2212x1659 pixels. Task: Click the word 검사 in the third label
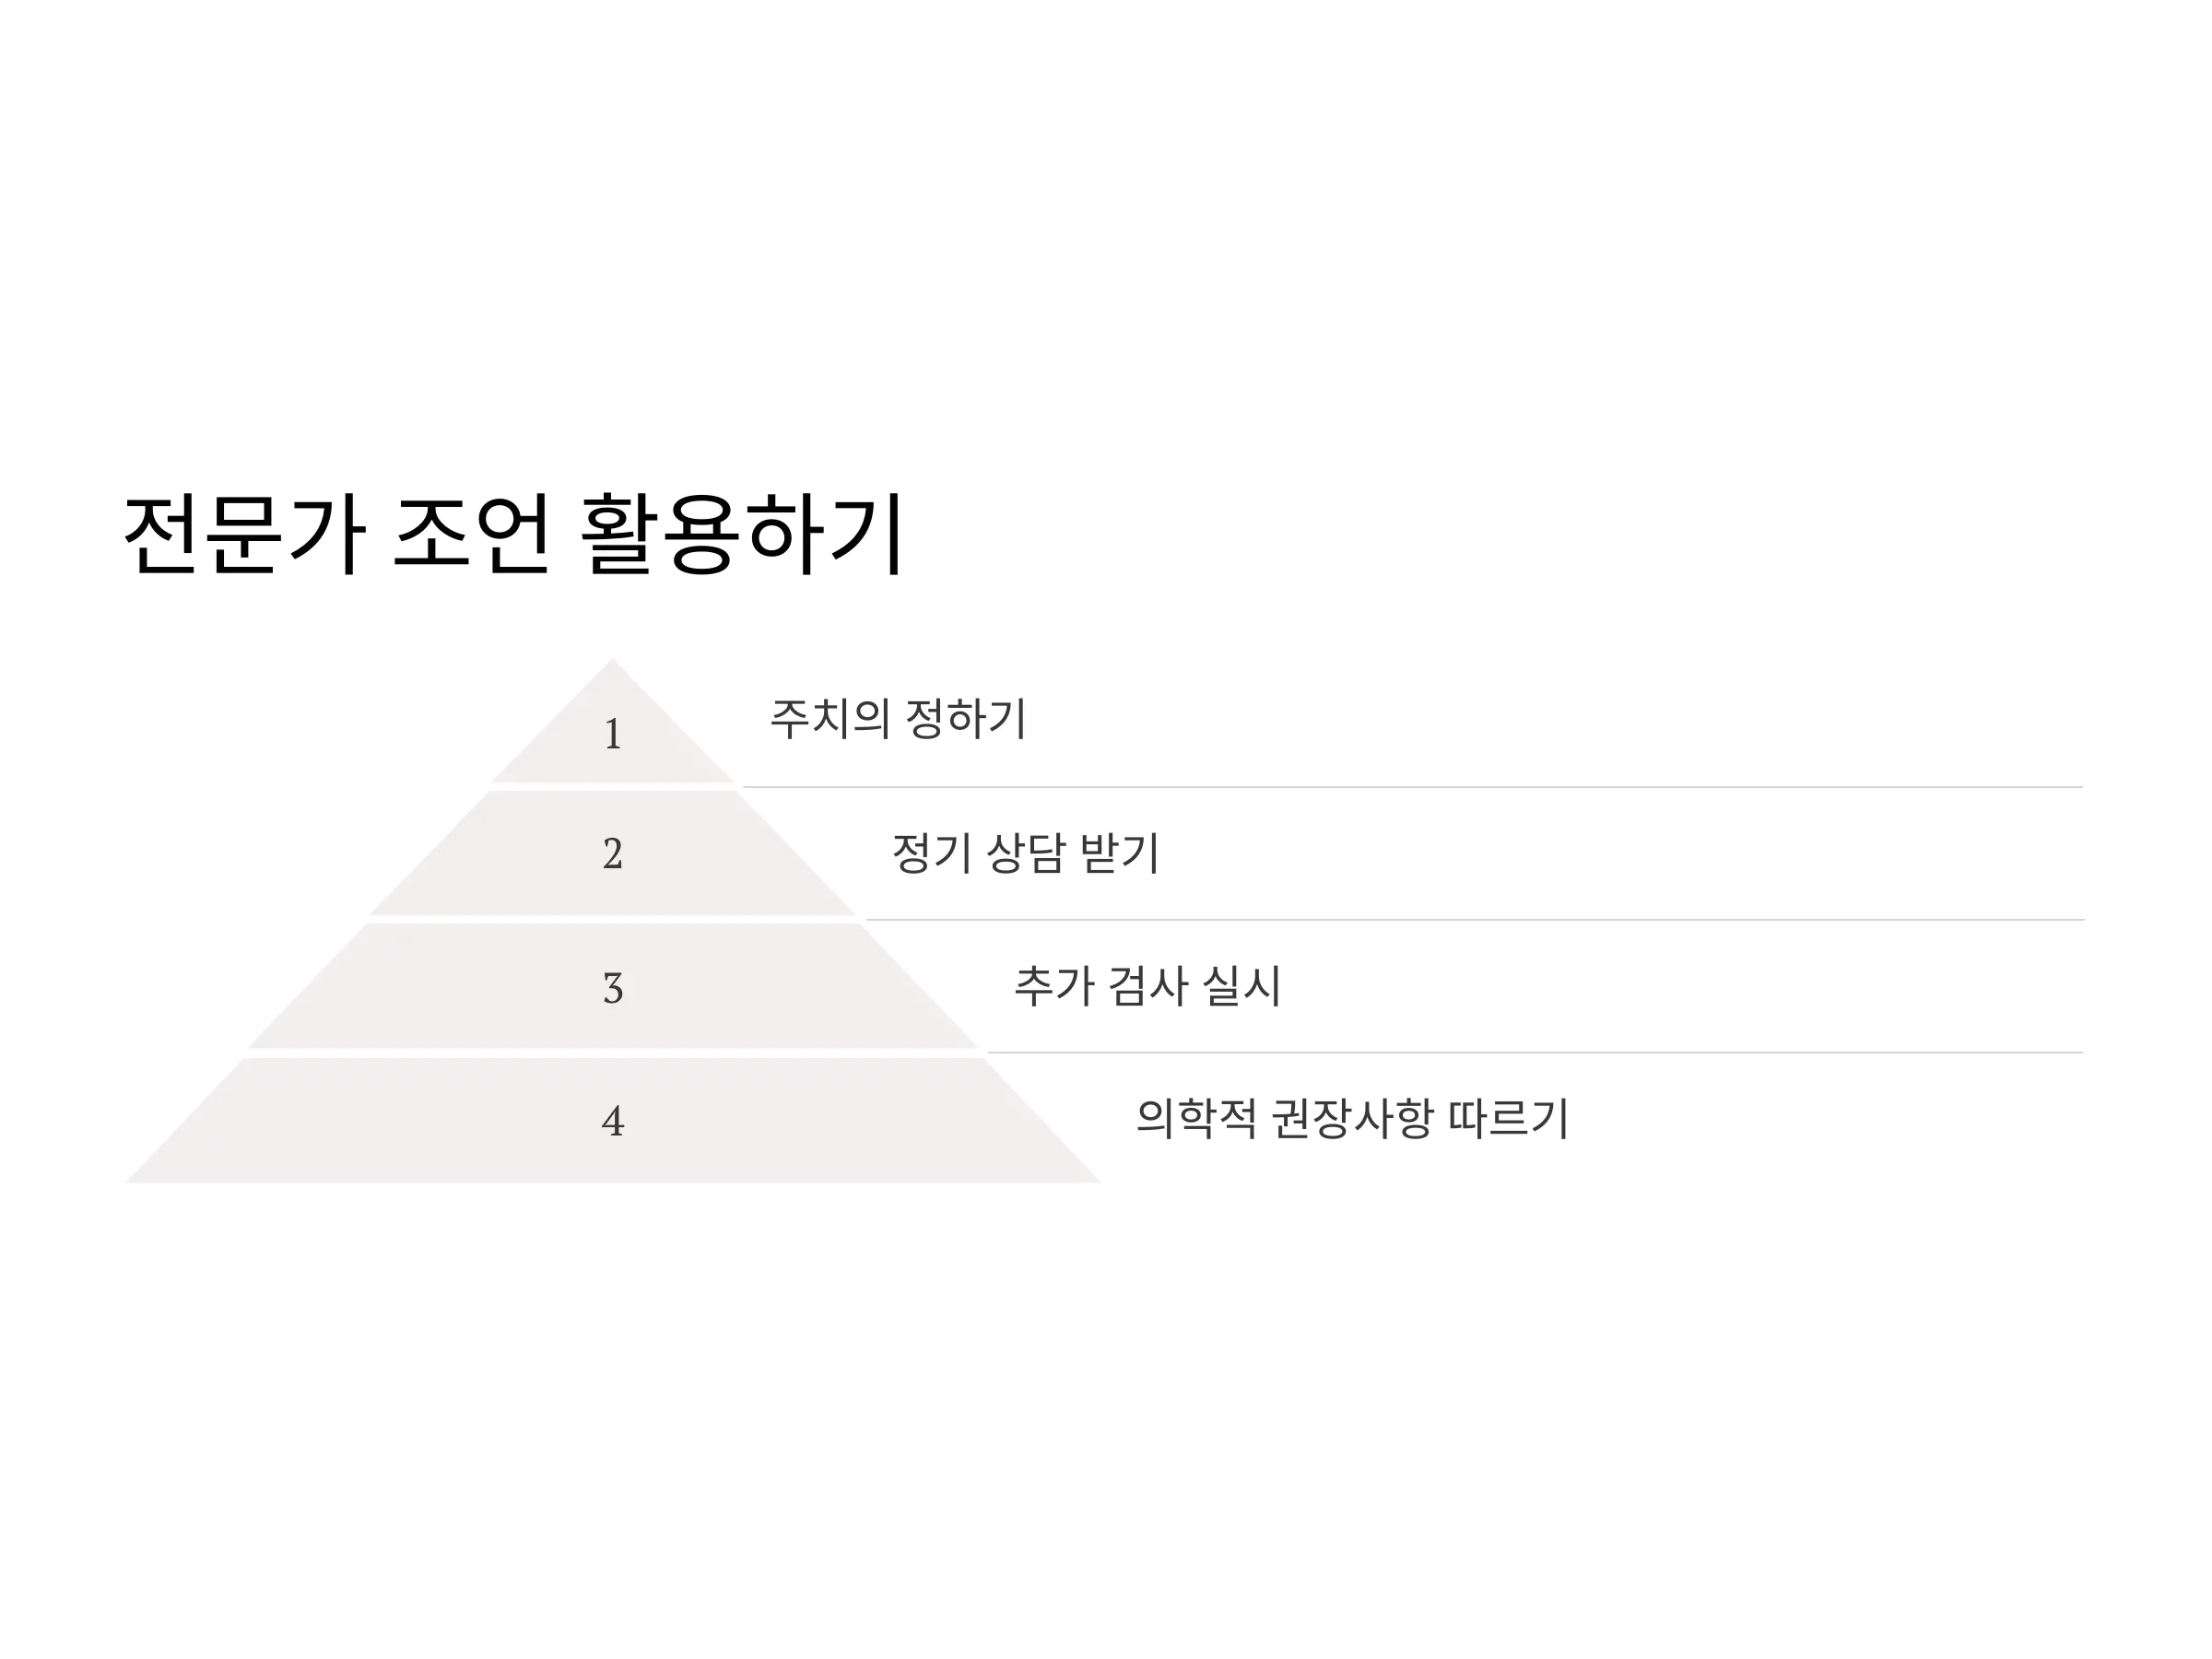pos(1148,986)
